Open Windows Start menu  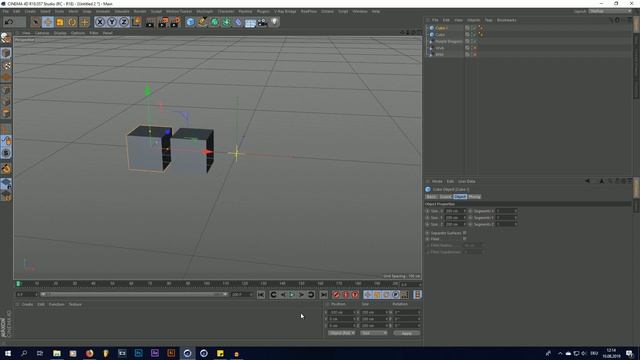(x=8, y=353)
